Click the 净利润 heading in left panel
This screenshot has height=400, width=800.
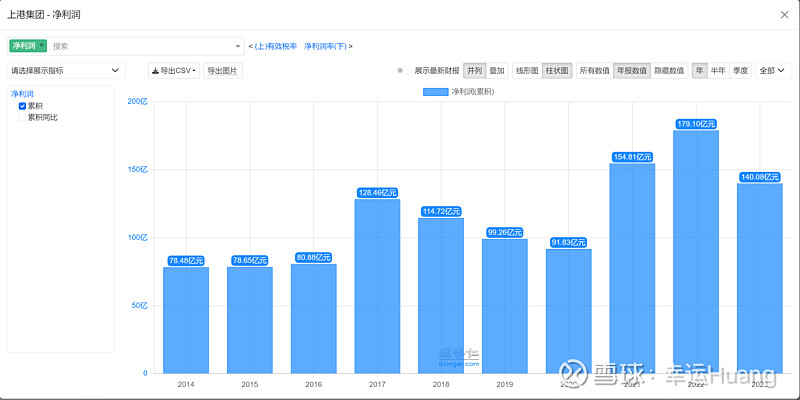pos(22,94)
